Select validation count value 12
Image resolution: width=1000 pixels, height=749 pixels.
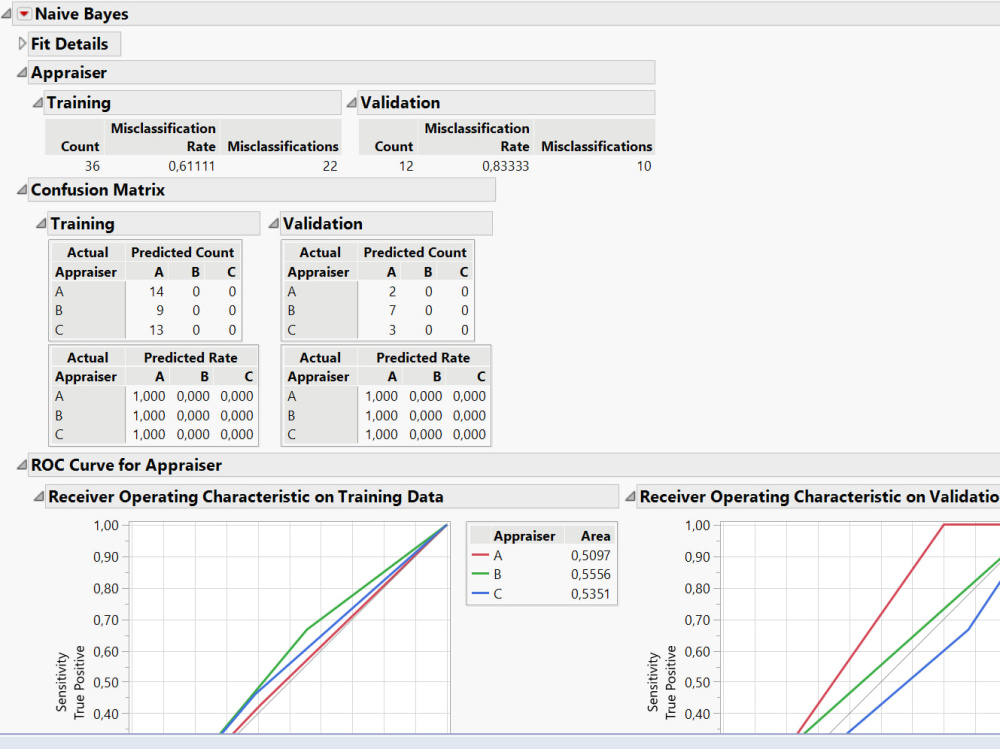pos(406,166)
